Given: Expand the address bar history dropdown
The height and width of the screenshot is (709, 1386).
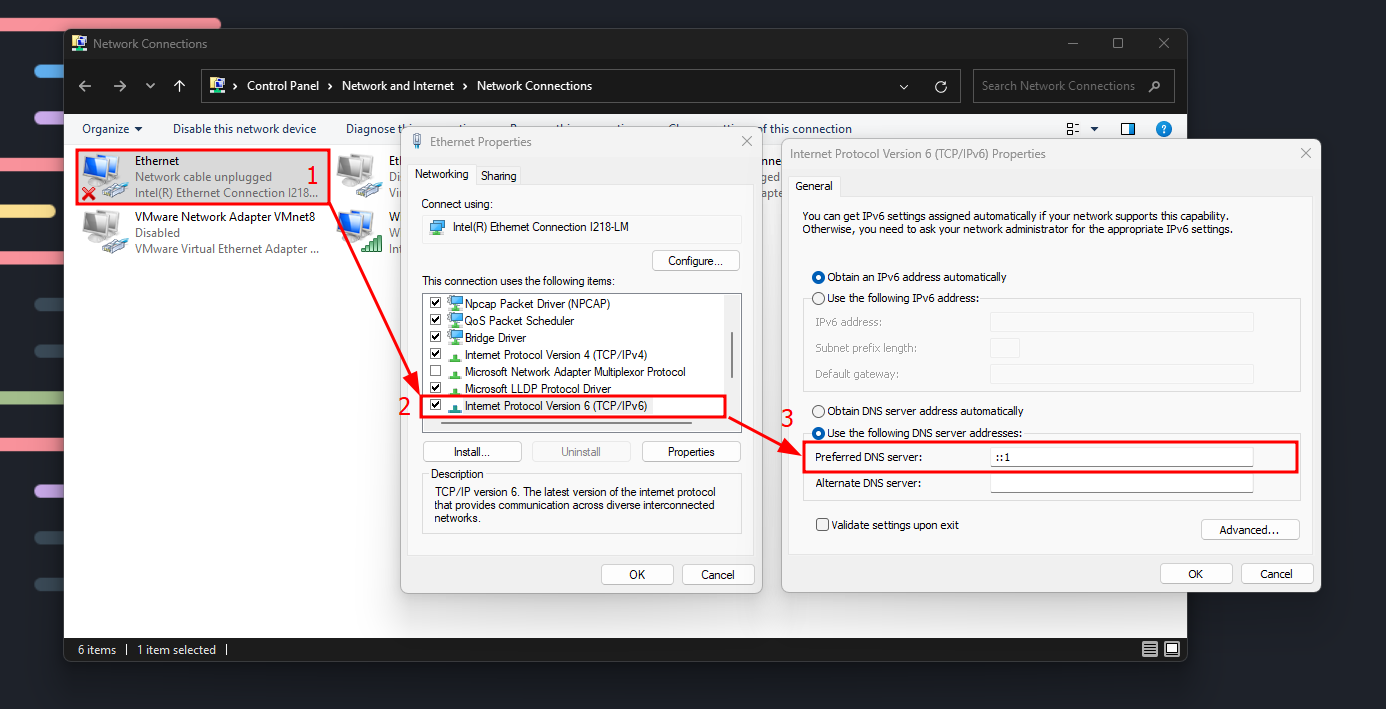Looking at the screenshot, I should (x=904, y=86).
